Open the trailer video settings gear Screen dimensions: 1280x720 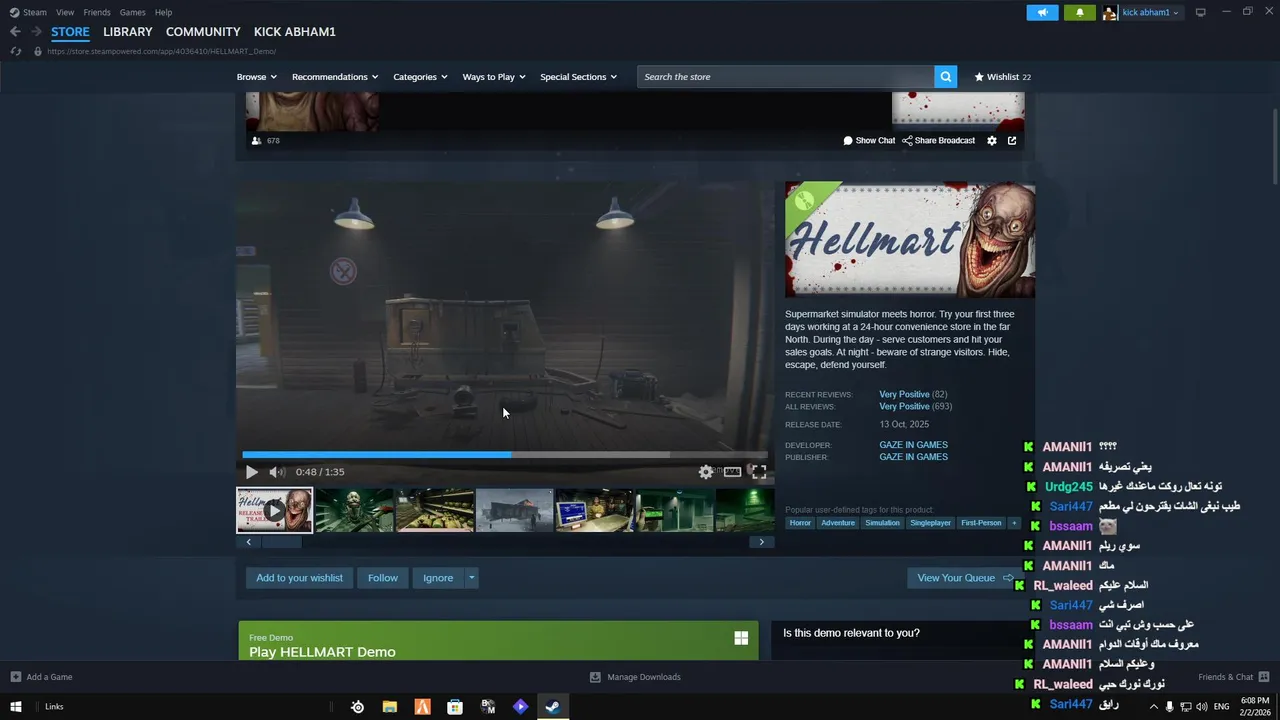point(706,472)
